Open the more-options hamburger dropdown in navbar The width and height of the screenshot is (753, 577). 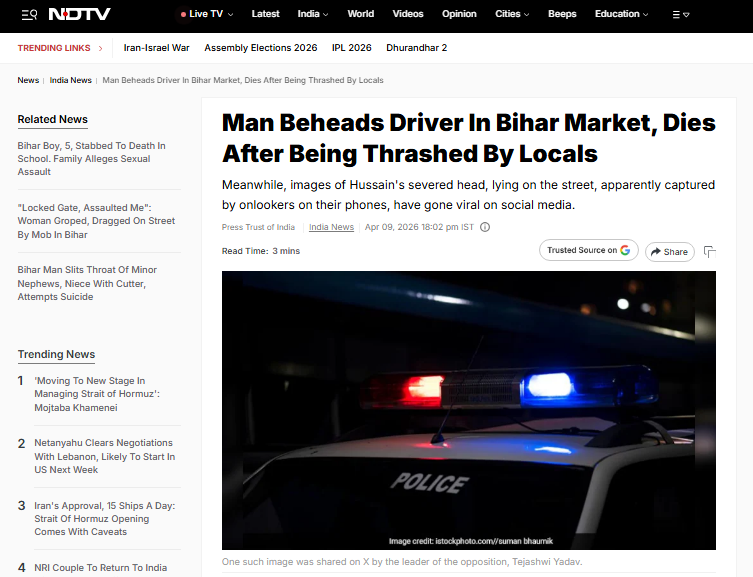click(680, 15)
